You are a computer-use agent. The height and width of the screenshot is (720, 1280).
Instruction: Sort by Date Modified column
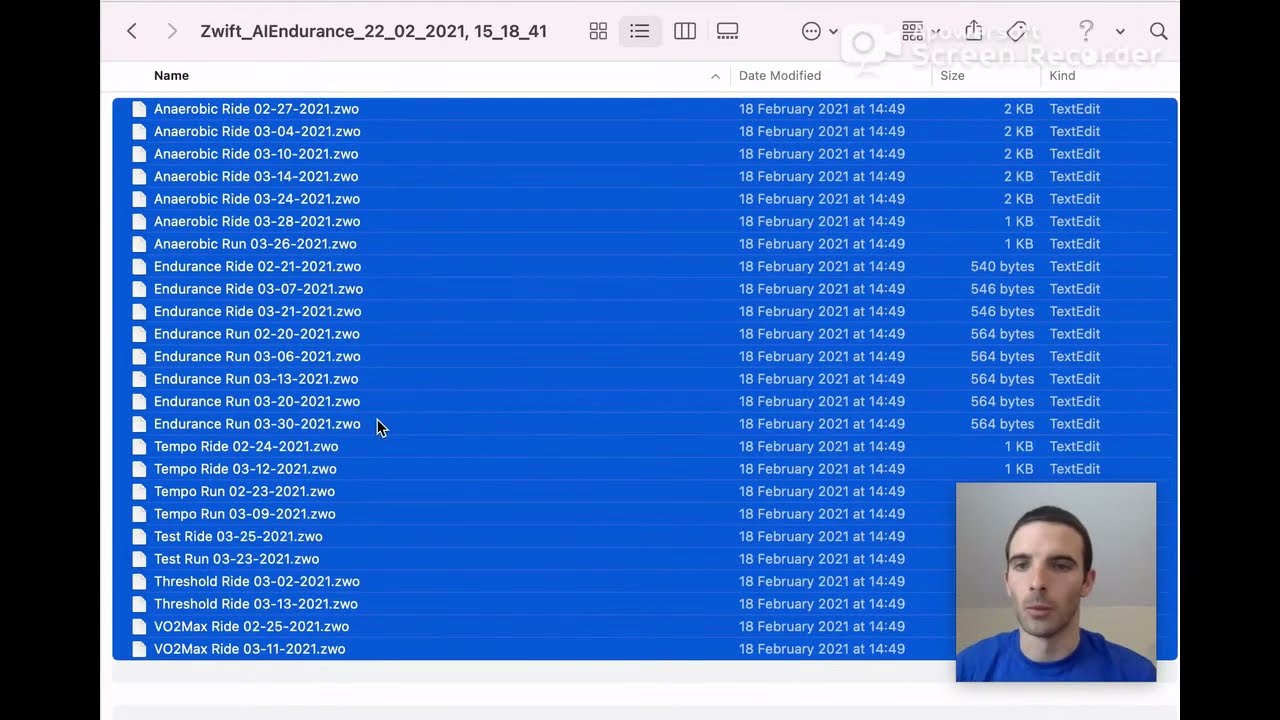coord(780,75)
